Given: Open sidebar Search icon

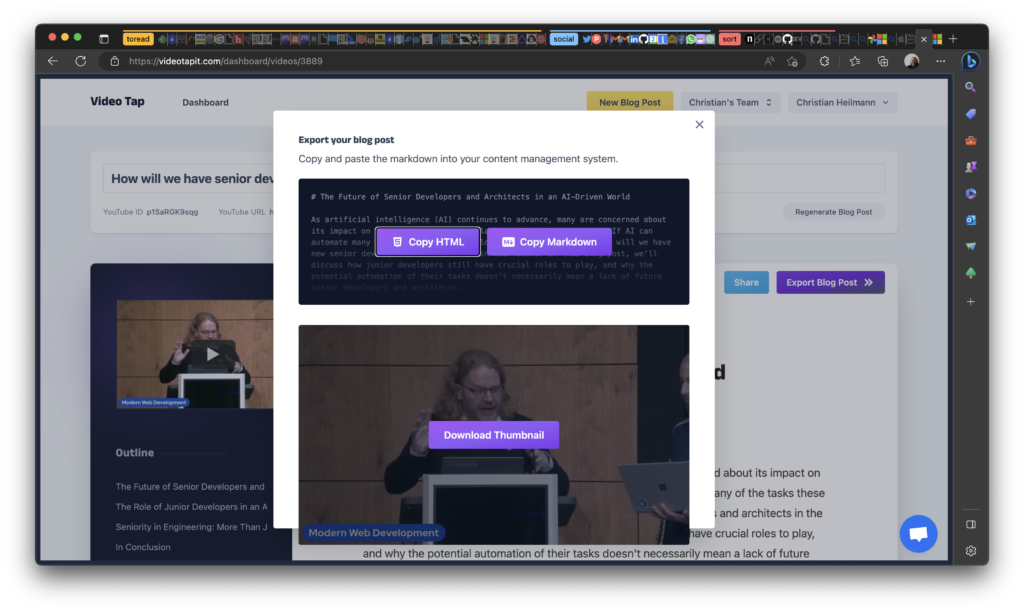Looking at the screenshot, I should (x=970, y=87).
